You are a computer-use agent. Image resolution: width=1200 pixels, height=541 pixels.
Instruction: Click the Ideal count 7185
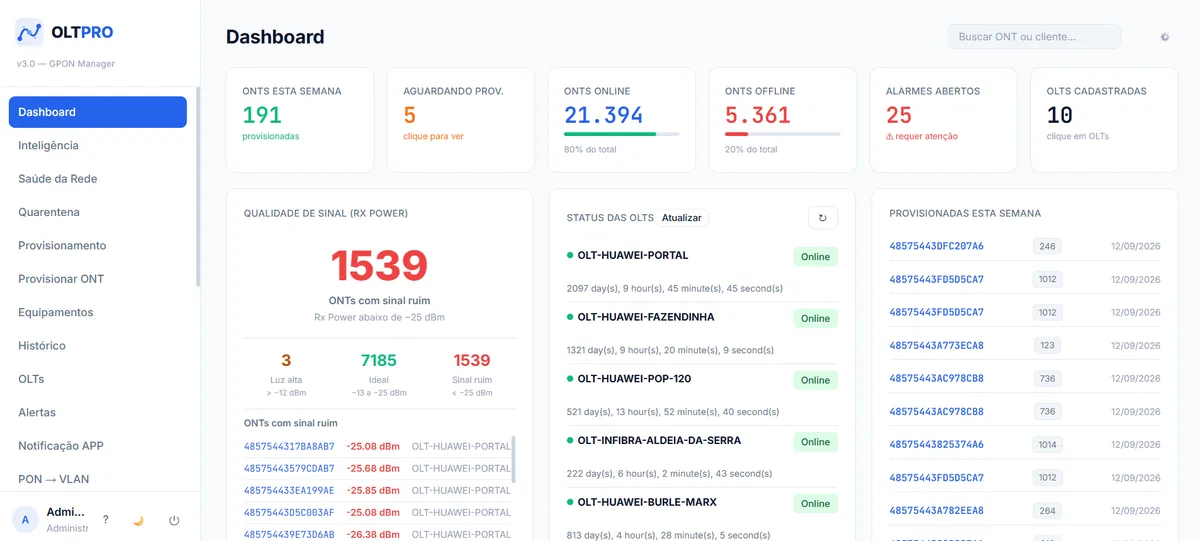pyautogui.click(x=379, y=360)
